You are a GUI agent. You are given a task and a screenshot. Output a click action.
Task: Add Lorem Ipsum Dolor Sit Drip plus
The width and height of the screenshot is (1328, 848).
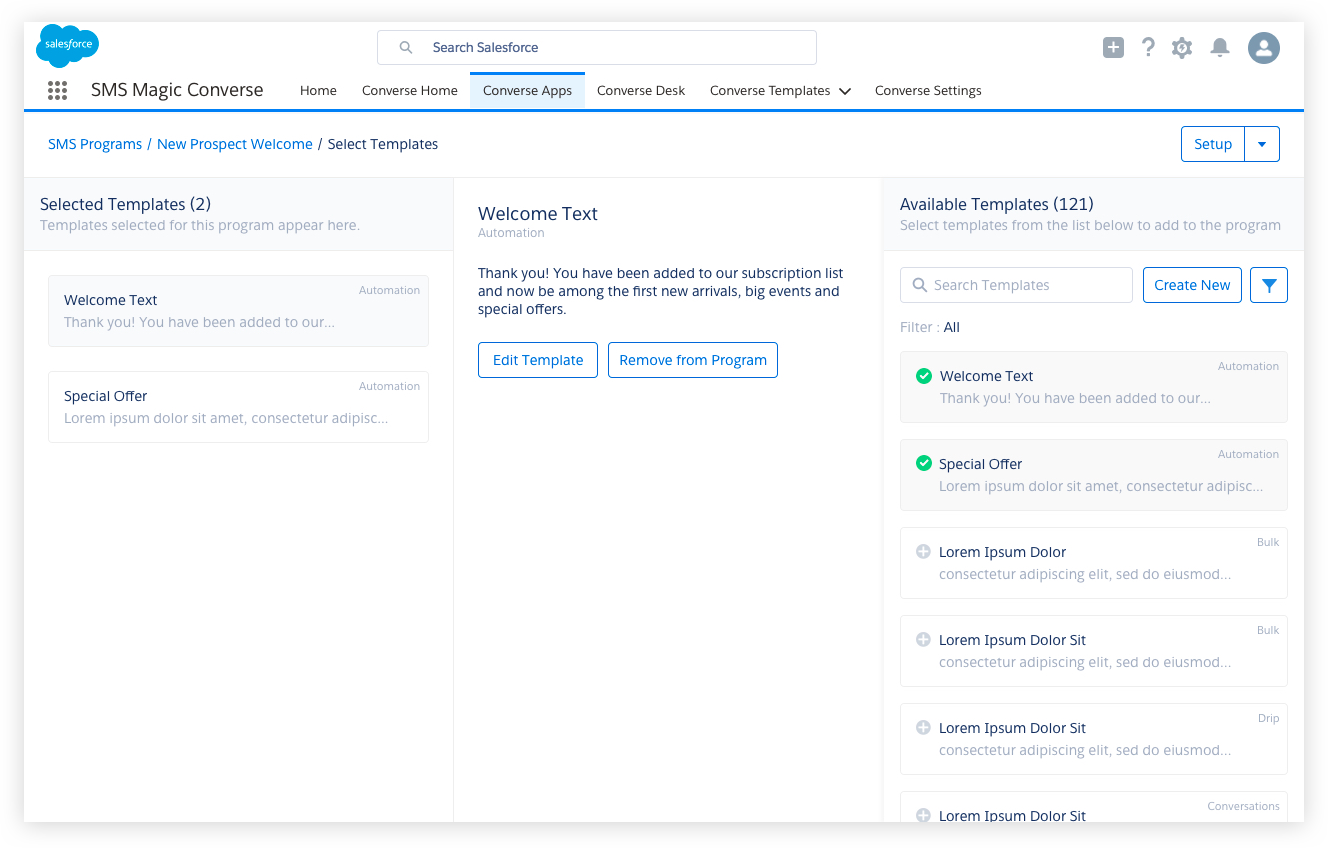point(924,728)
